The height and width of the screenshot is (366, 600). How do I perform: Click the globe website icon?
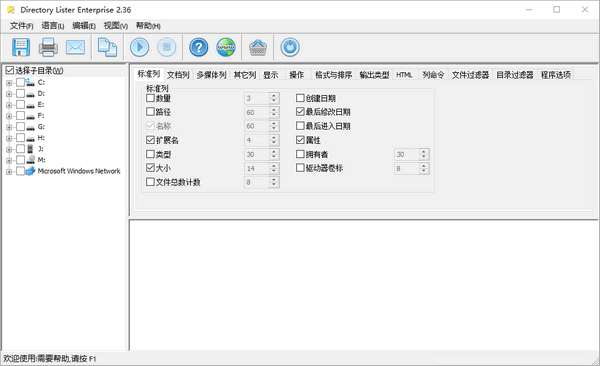(226, 47)
